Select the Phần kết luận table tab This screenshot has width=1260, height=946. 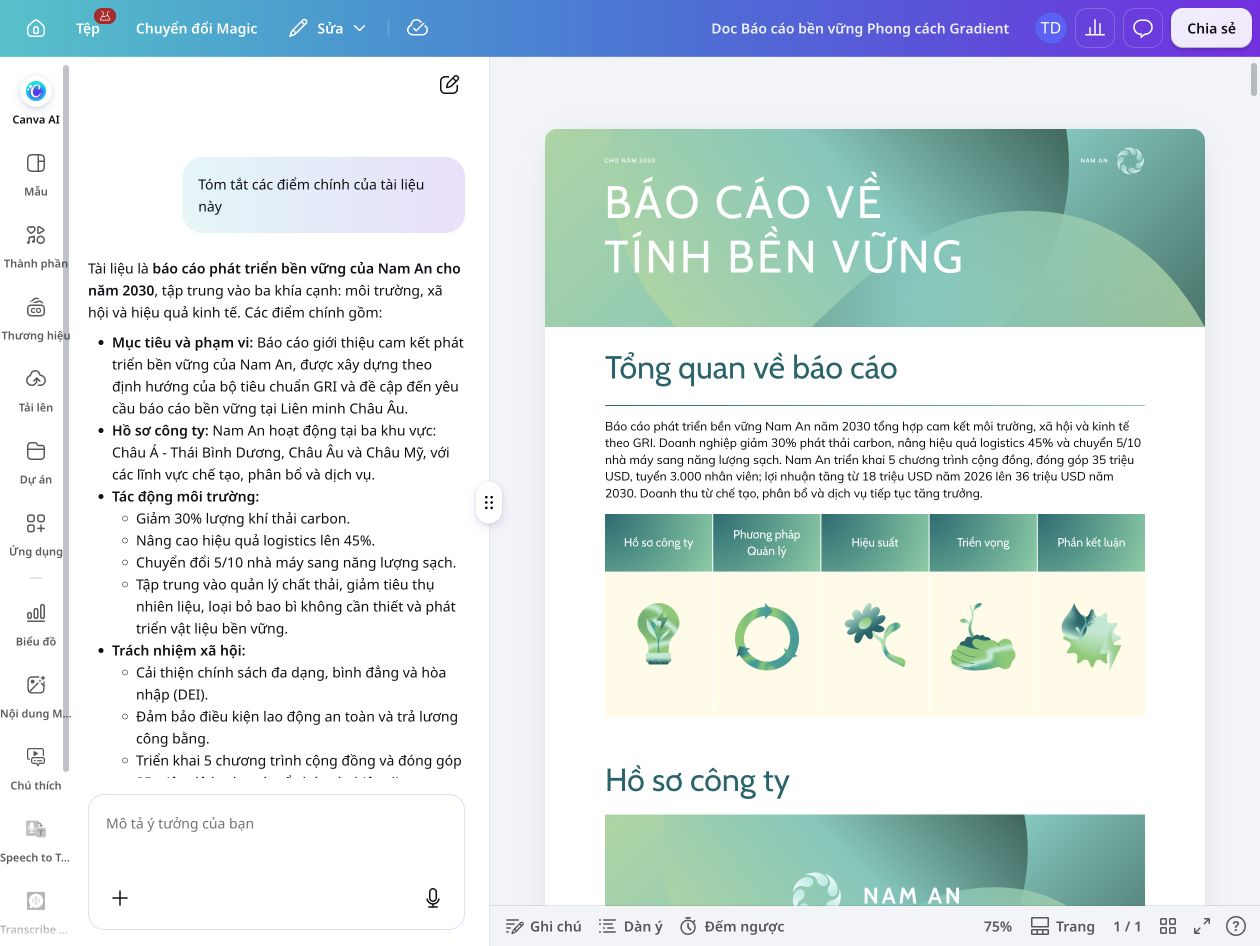click(x=1091, y=543)
